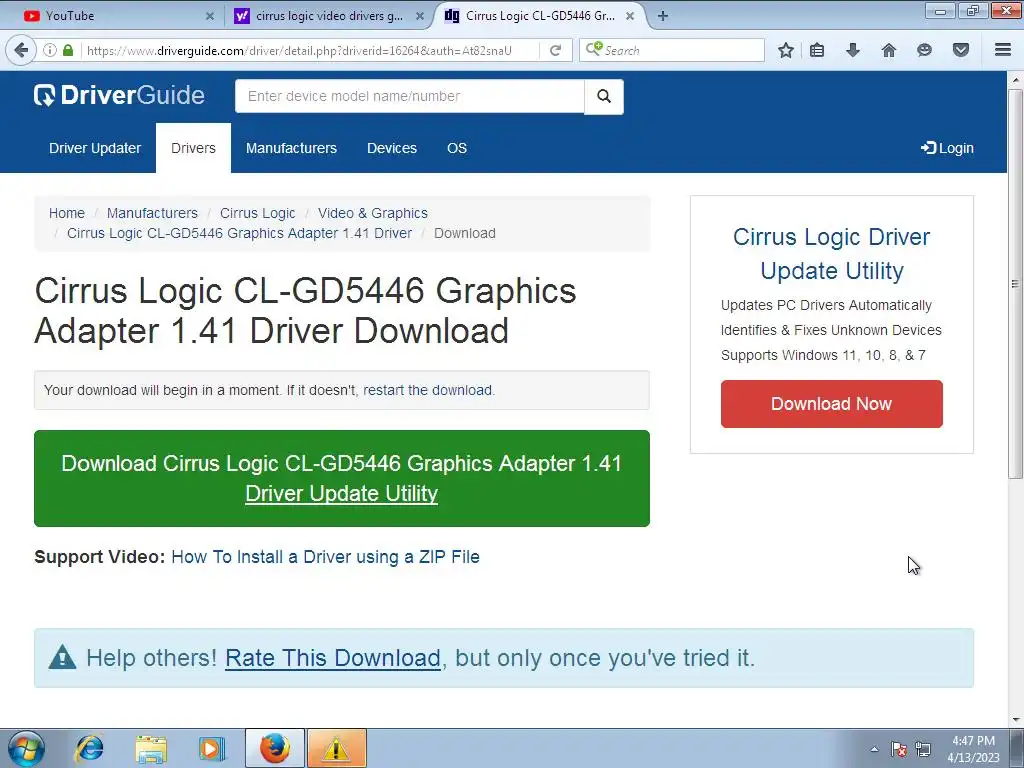The height and width of the screenshot is (768, 1024).
Task: Click restart the download link
Action: pyautogui.click(x=428, y=390)
